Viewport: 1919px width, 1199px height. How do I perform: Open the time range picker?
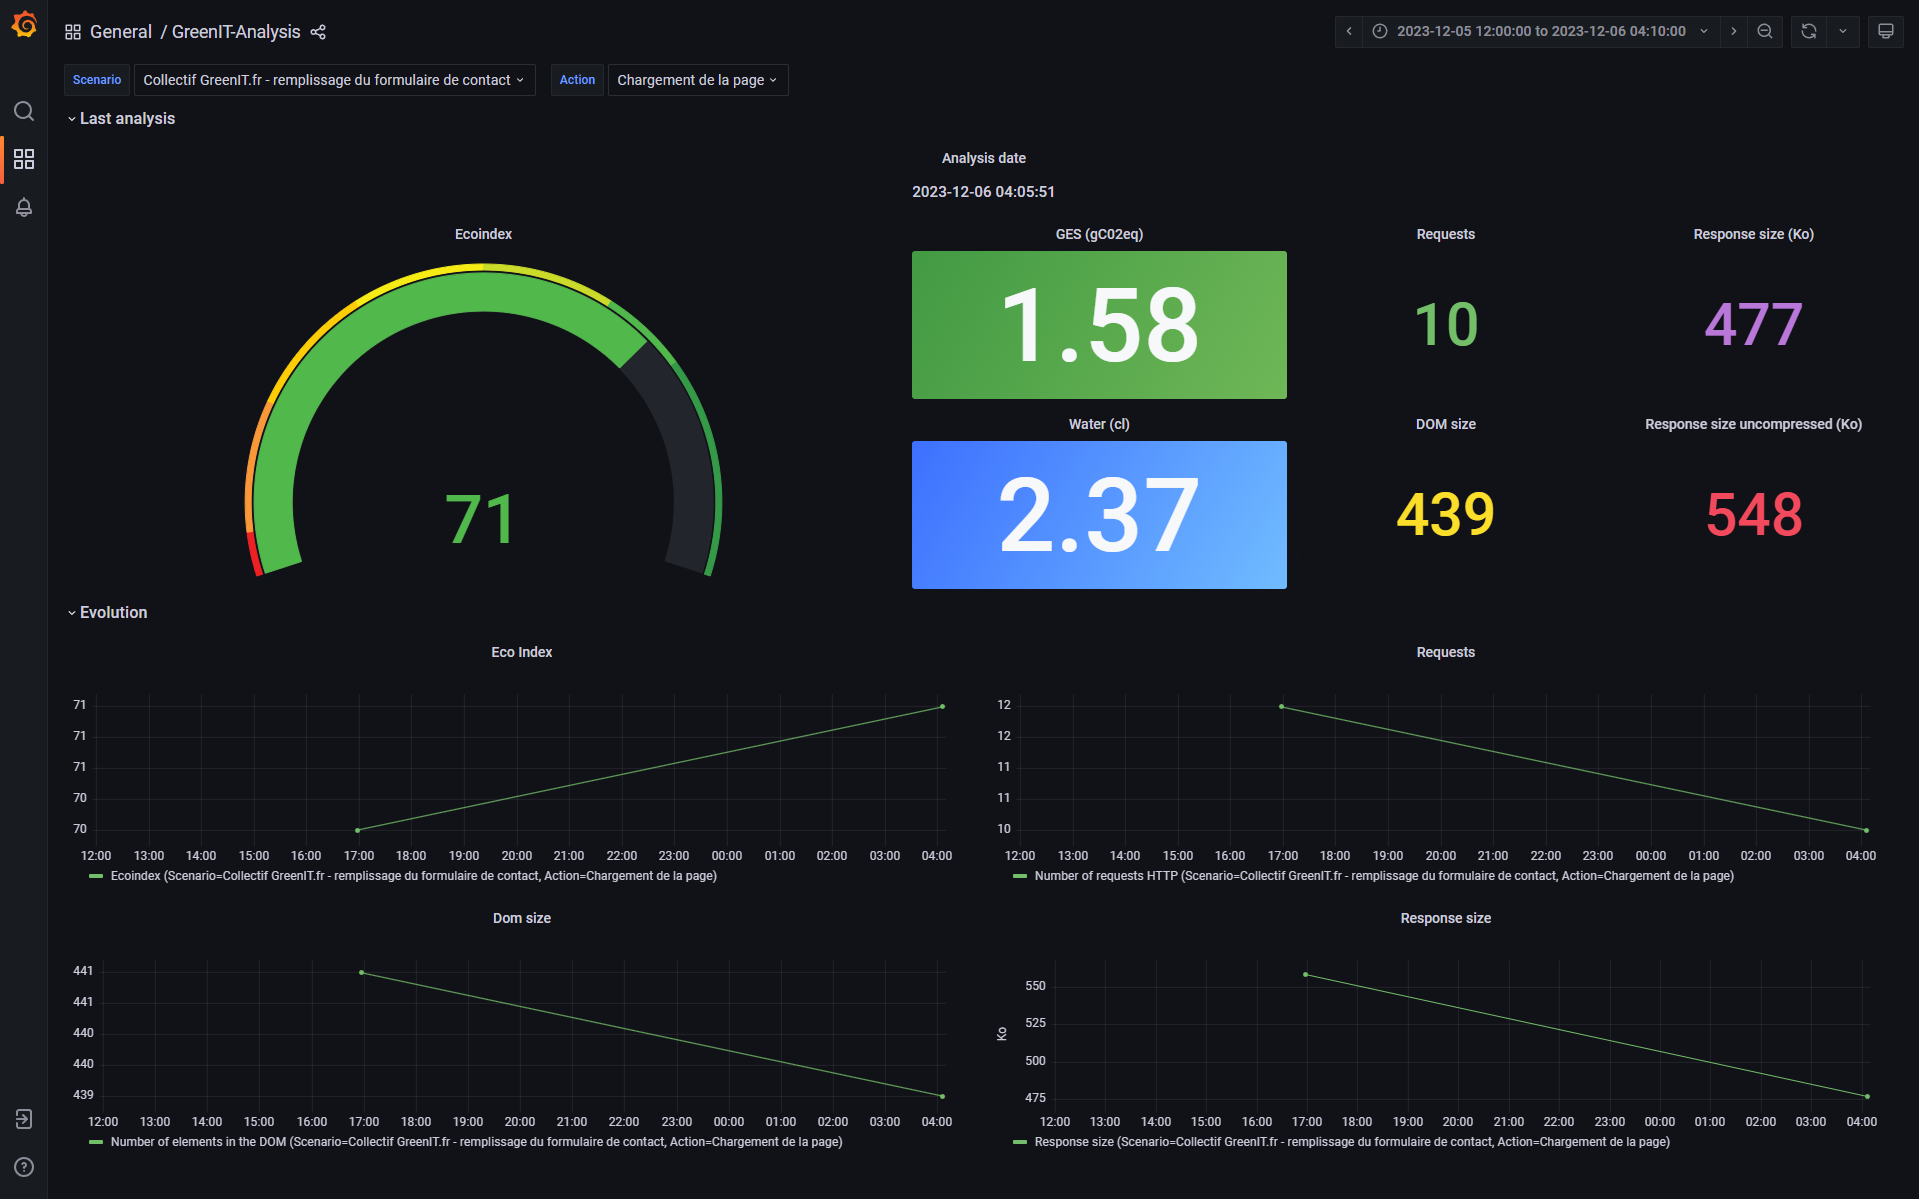pyautogui.click(x=1541, y=31)
